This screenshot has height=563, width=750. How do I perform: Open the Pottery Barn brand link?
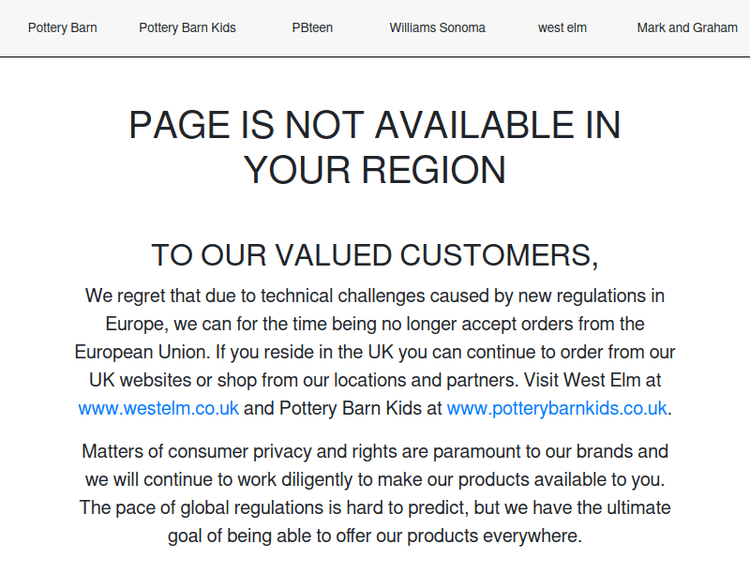click(x=62, y=28)
